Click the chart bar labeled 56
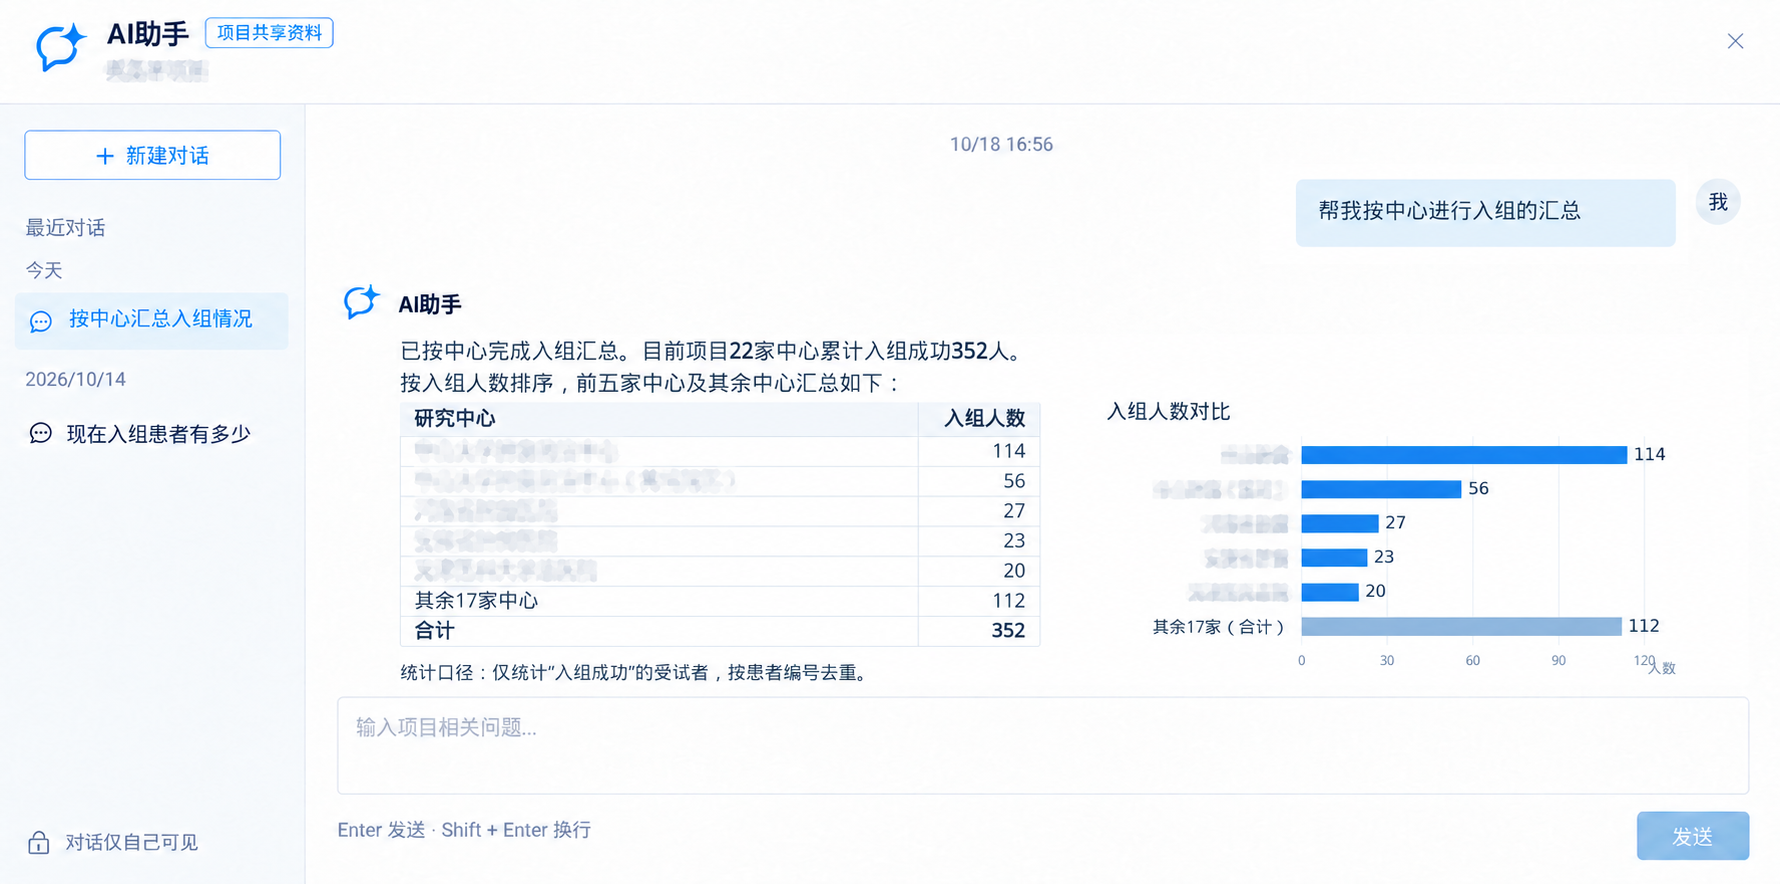The height and width of the screenshot is (884, 1780). tap(1381, 489)
